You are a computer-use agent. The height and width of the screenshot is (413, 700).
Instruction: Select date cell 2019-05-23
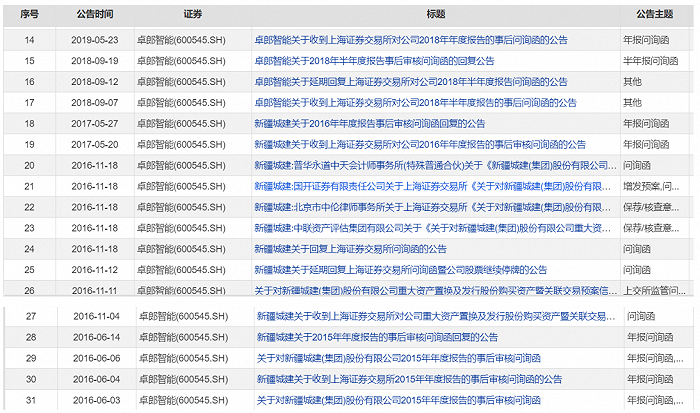click(x=95, y=40)
